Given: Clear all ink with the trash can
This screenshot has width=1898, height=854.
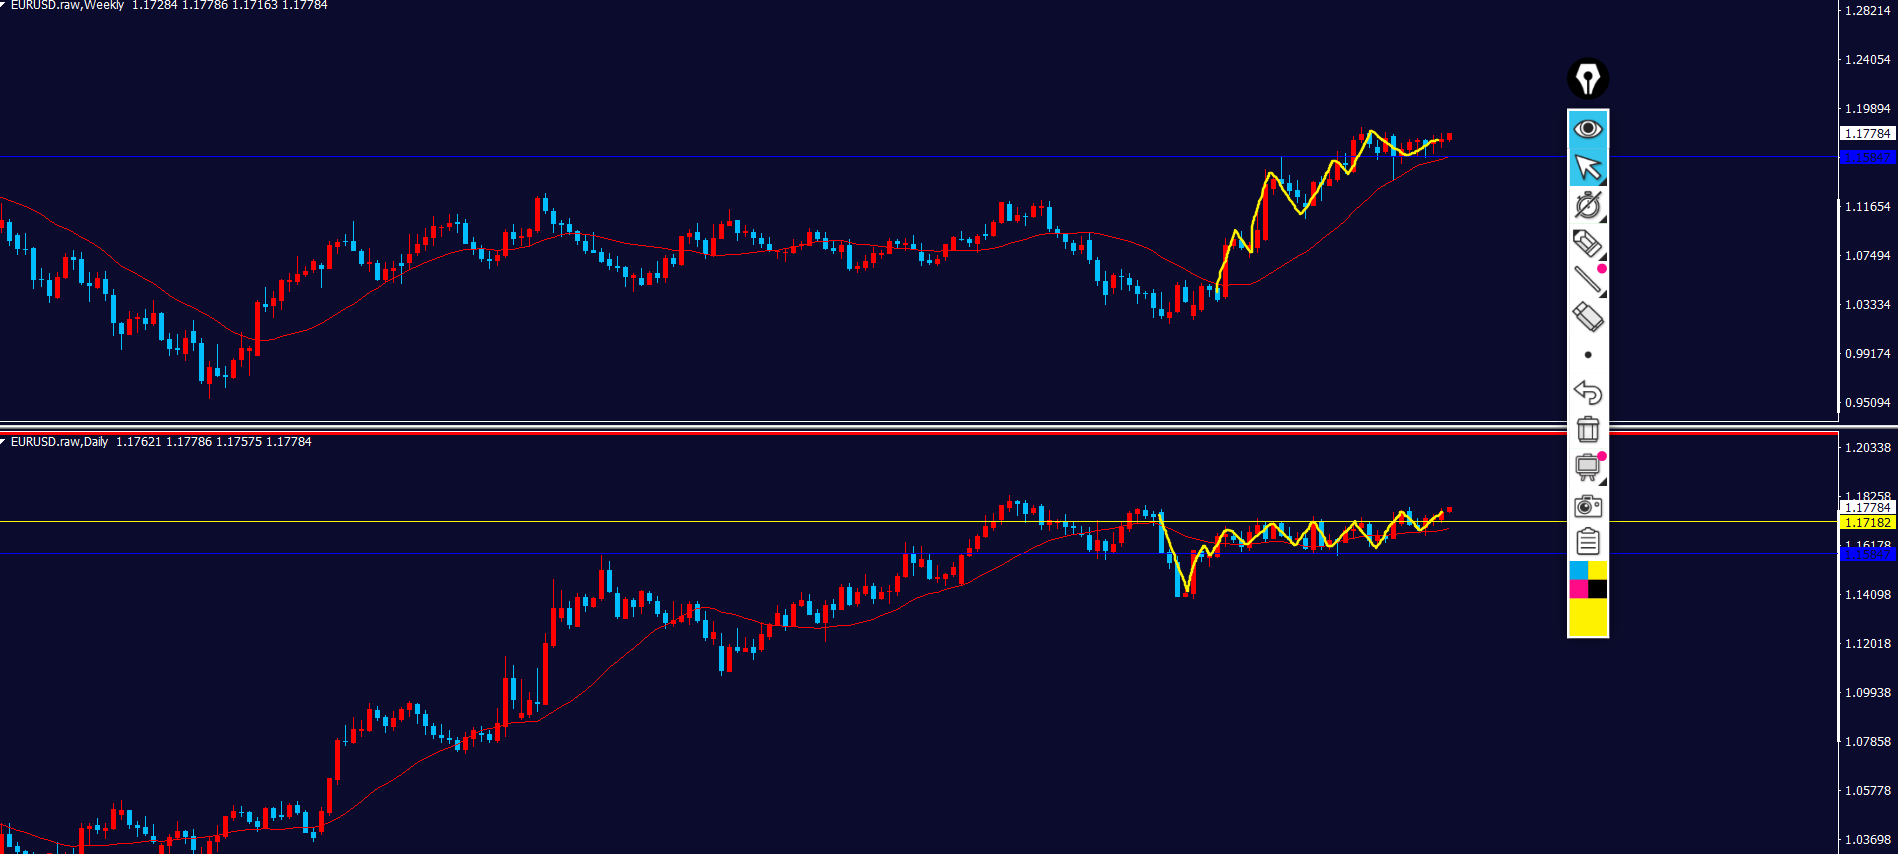Looking at the screenshot, I should point(1587,429).
